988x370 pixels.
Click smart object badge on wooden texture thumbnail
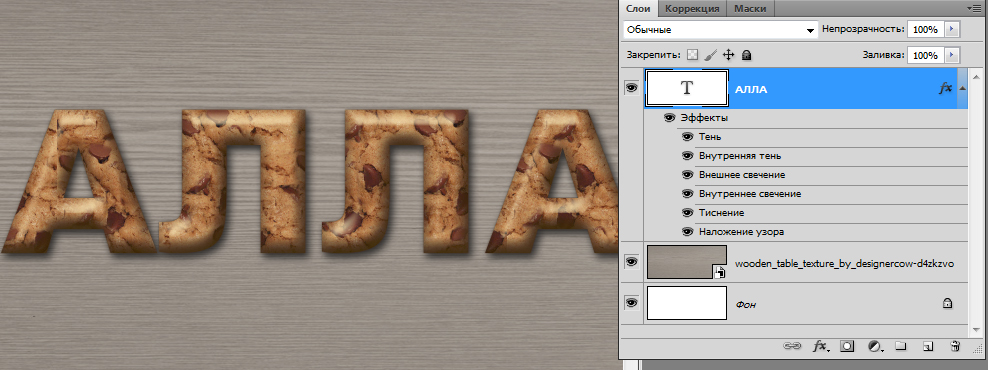pos(720,272)
